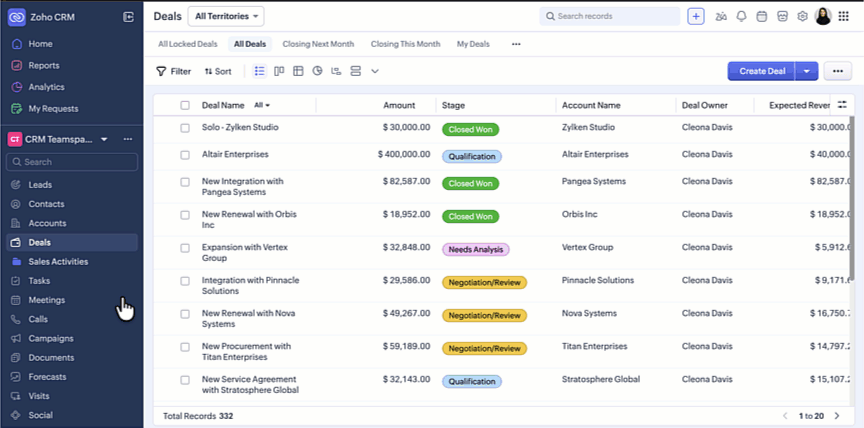Switch to Closing Next Month view
This screenshot has height=428, width=864.
[318, 44]
